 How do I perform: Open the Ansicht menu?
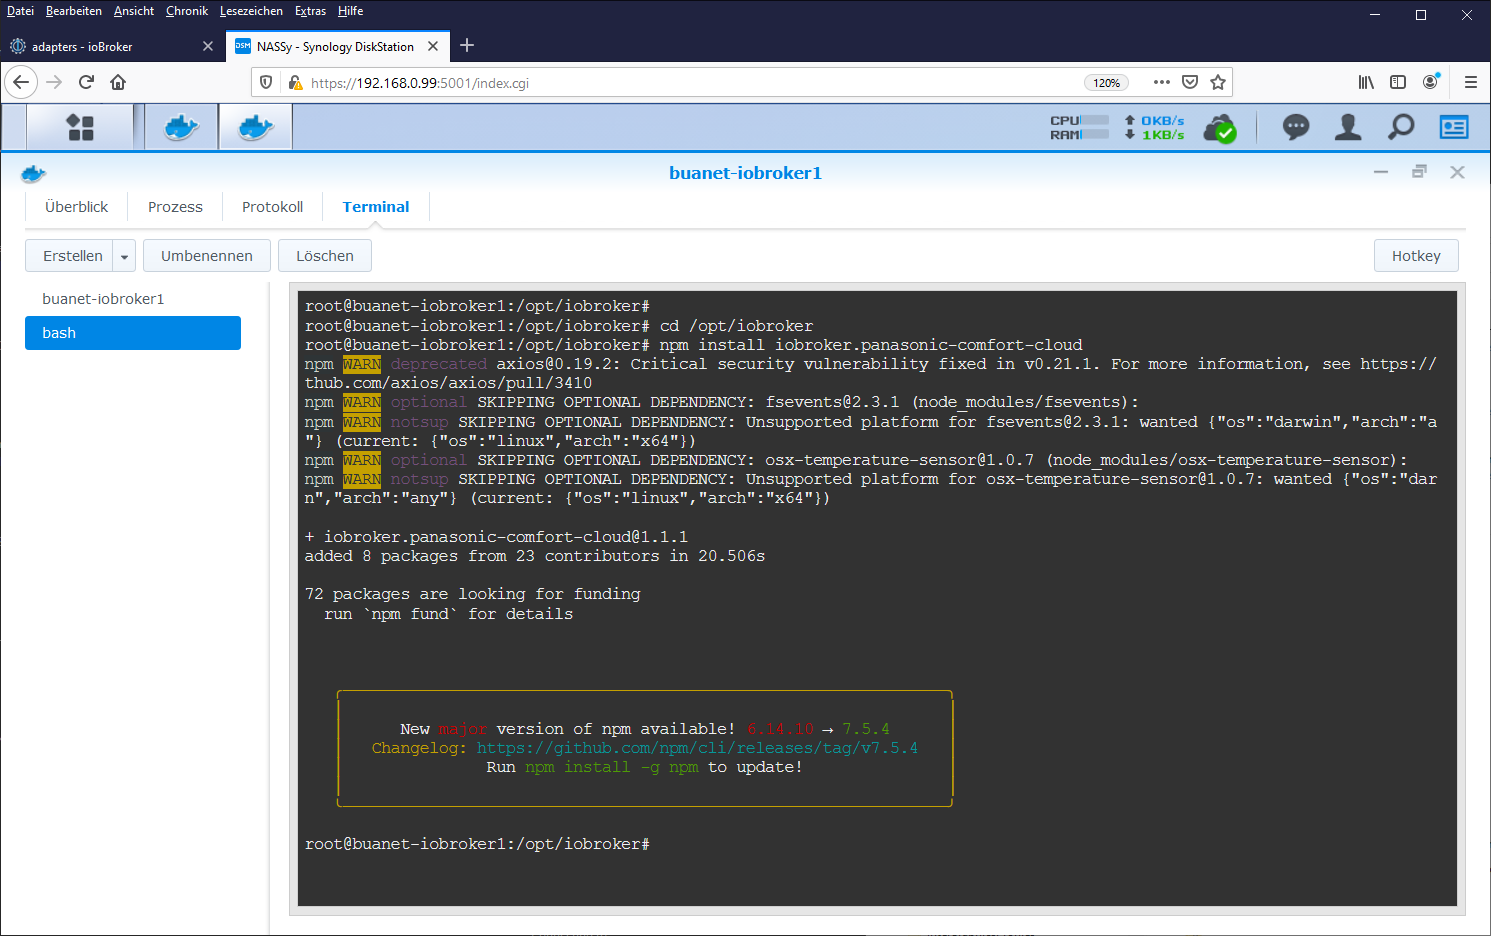[x=134, y=11]
